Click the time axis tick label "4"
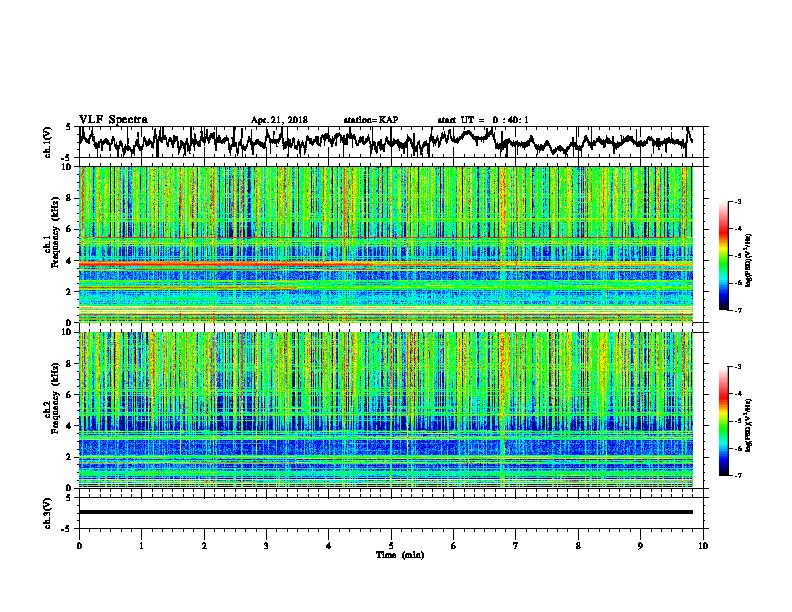The height and width of the screenshot is (612, 792). 329,546
